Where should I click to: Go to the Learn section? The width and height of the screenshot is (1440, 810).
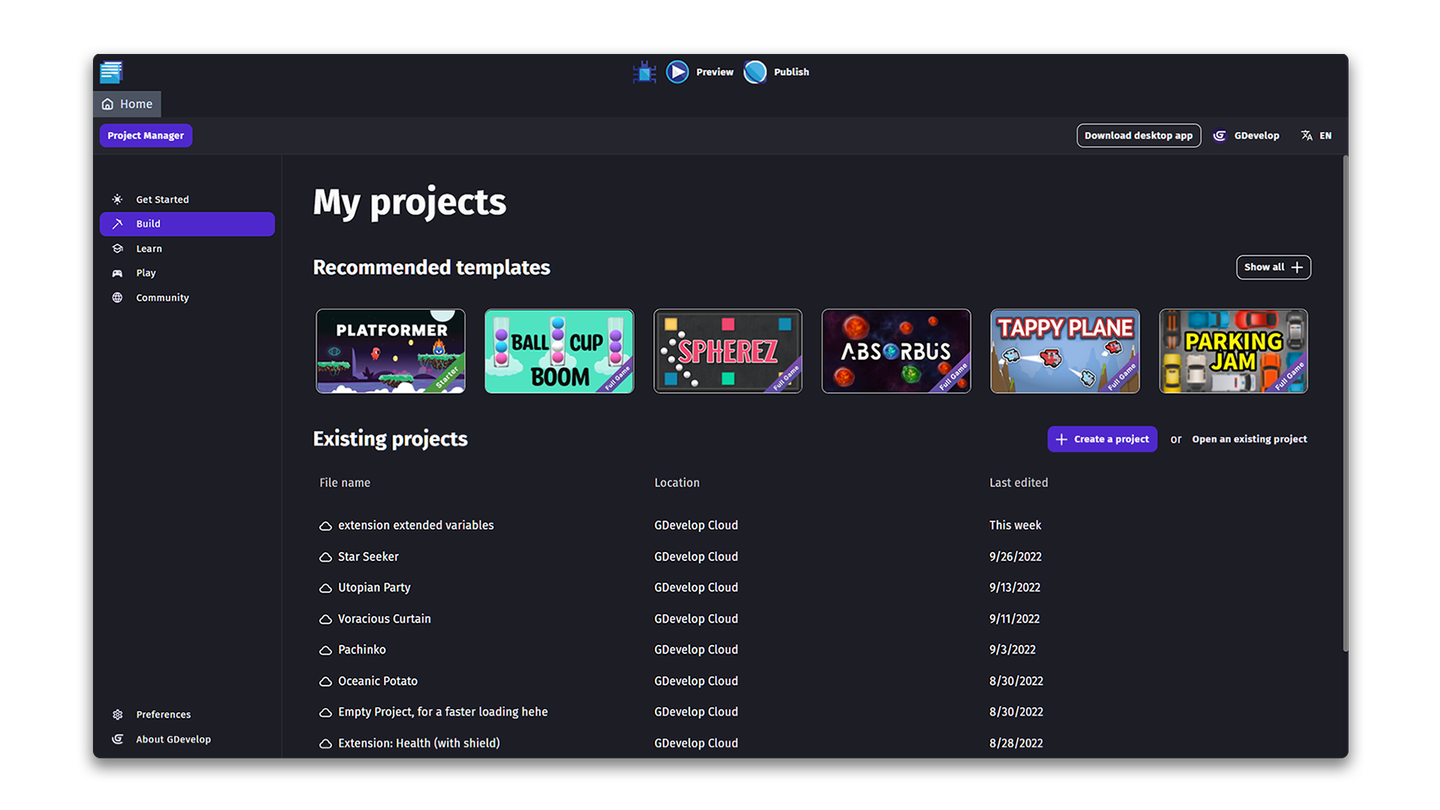pyautogui.click(x=187, y=248)
